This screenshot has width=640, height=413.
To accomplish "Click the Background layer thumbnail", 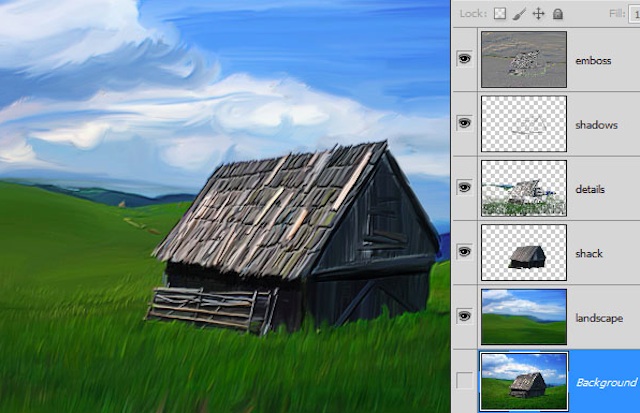I will point(523,381).
